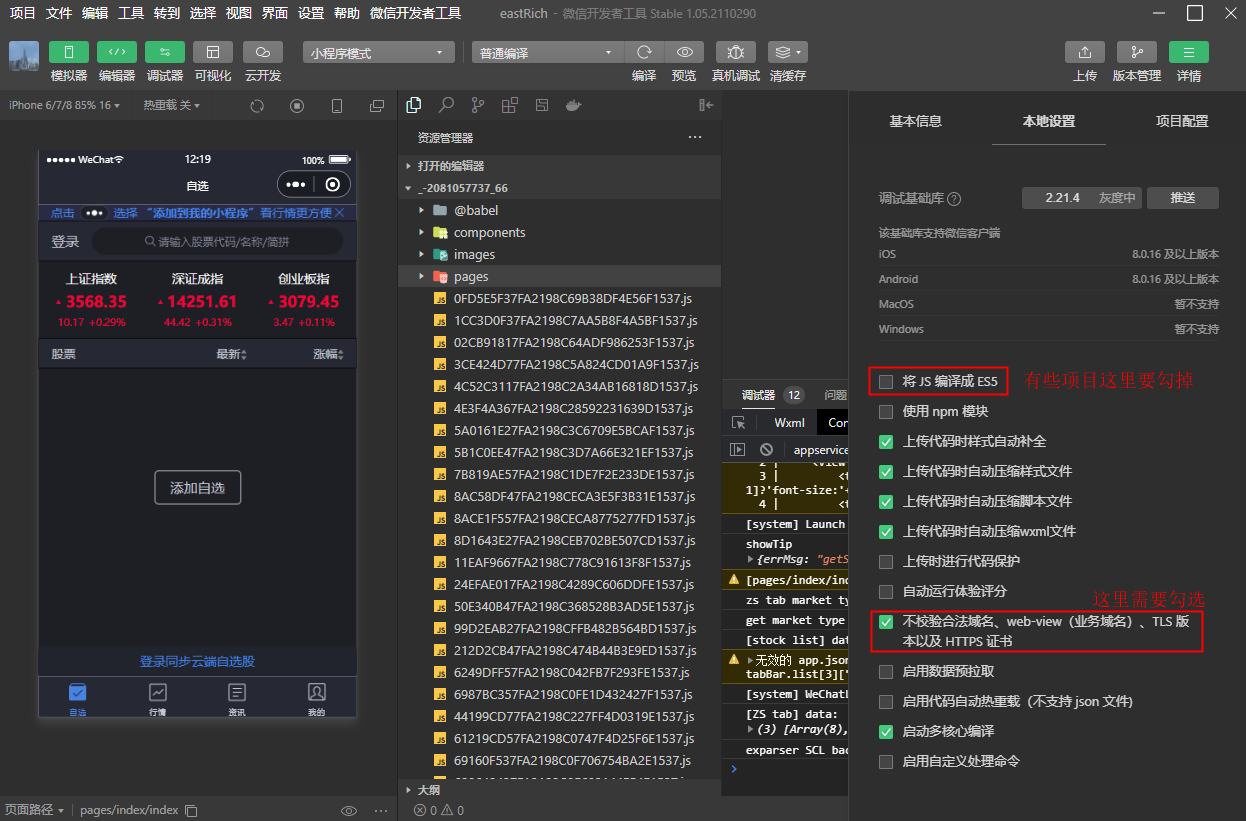1246x821 pixels.
Task: Open the source control icon in editor sidebar
Action: [478, 105]
